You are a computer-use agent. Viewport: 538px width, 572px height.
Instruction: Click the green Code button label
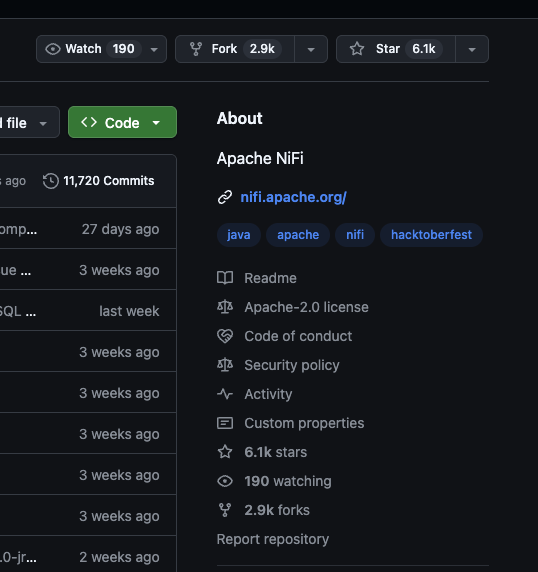(x=122, y=123)
